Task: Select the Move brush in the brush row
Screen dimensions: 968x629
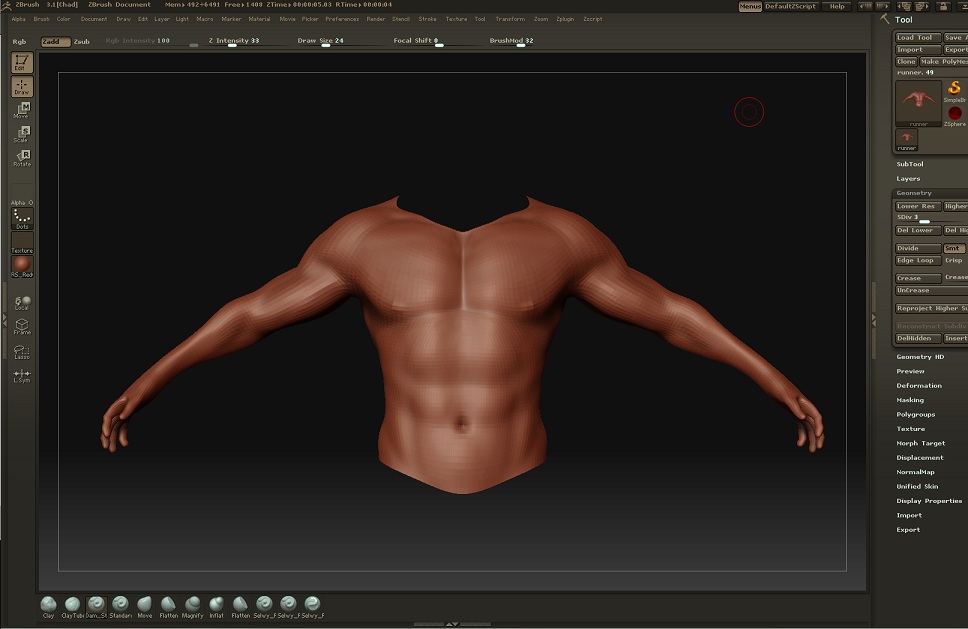Action: 144,607
